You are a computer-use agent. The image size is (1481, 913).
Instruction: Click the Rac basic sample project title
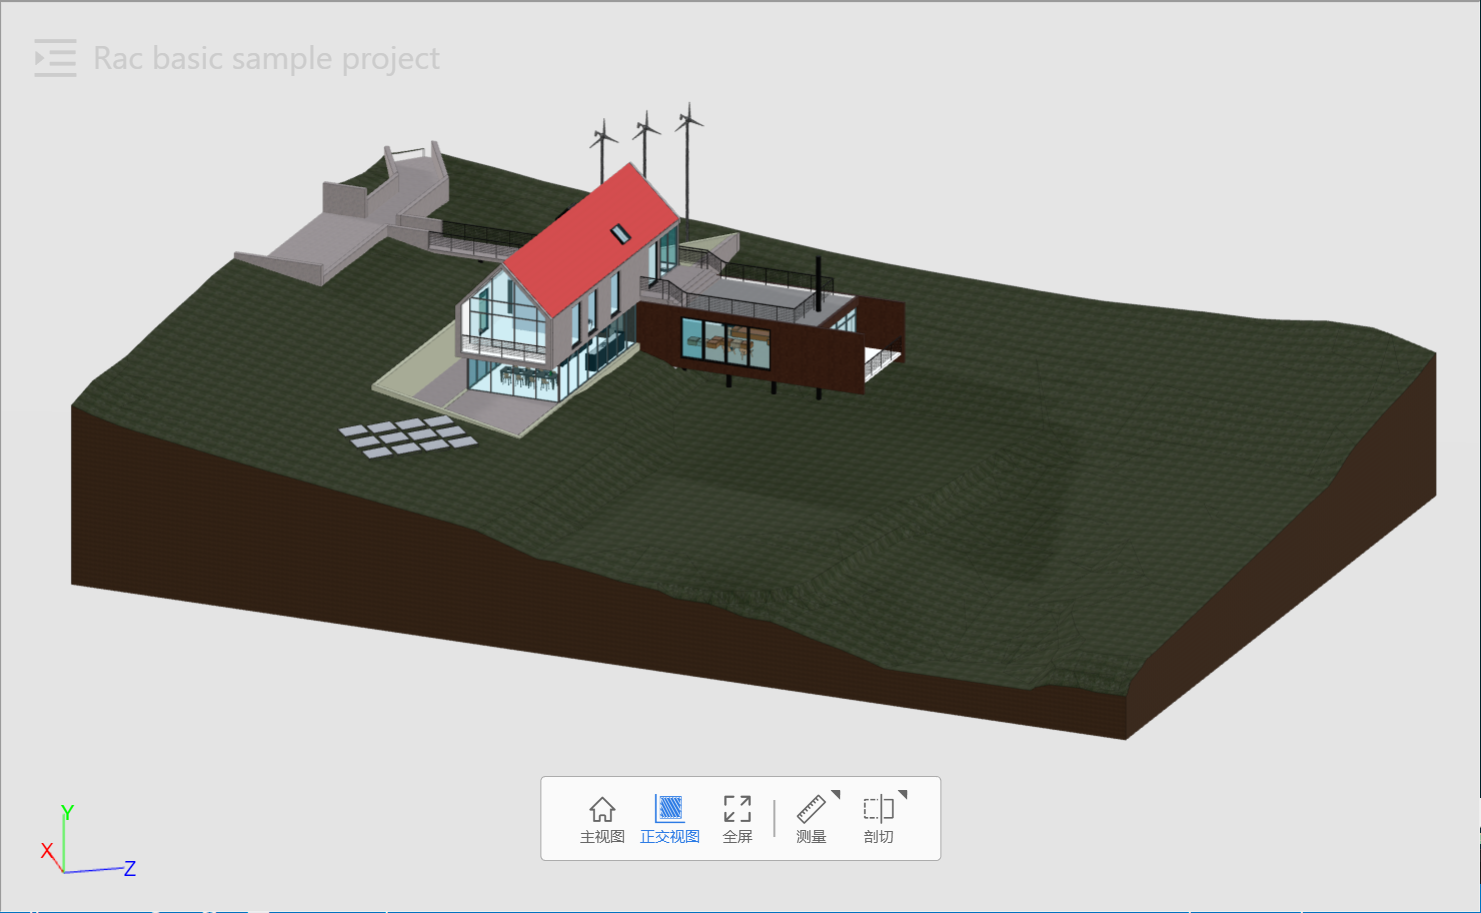(266, 58)
